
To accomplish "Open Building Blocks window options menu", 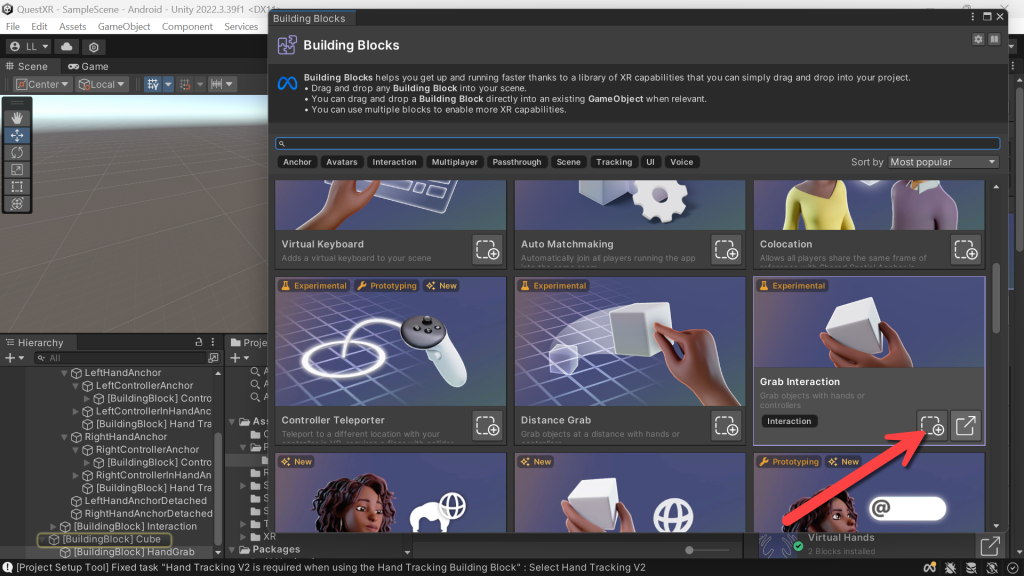I will pos(972,17).
